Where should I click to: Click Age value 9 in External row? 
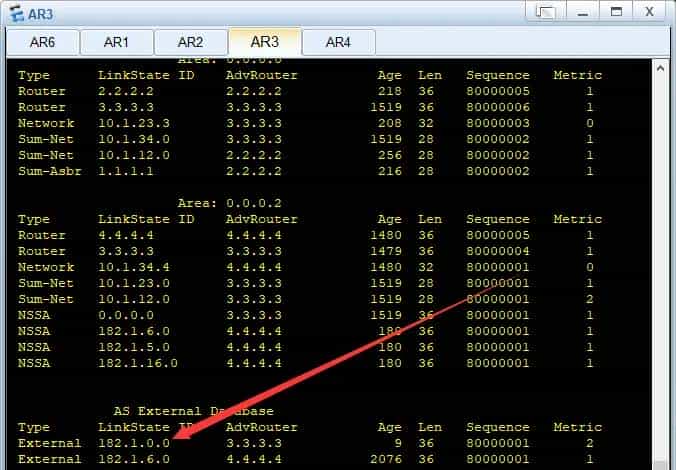pos(398,443)
